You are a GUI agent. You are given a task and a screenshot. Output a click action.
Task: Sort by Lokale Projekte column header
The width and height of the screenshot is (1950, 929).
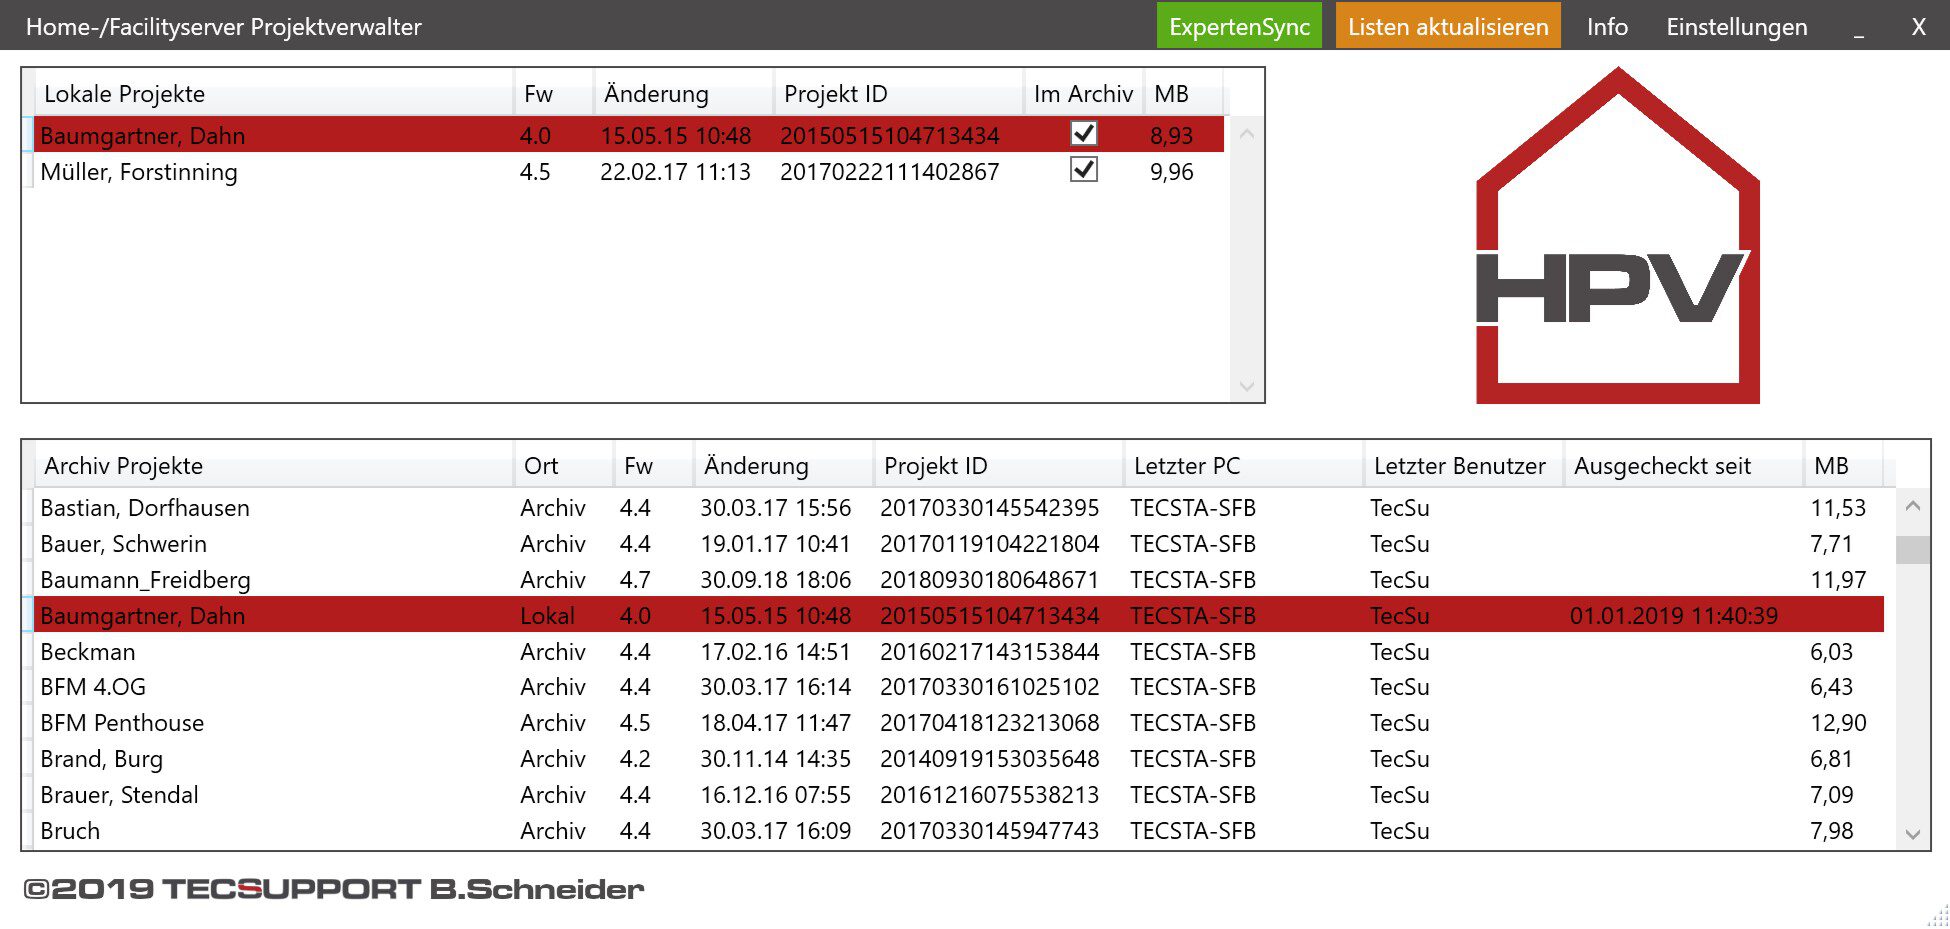[273, 94]
